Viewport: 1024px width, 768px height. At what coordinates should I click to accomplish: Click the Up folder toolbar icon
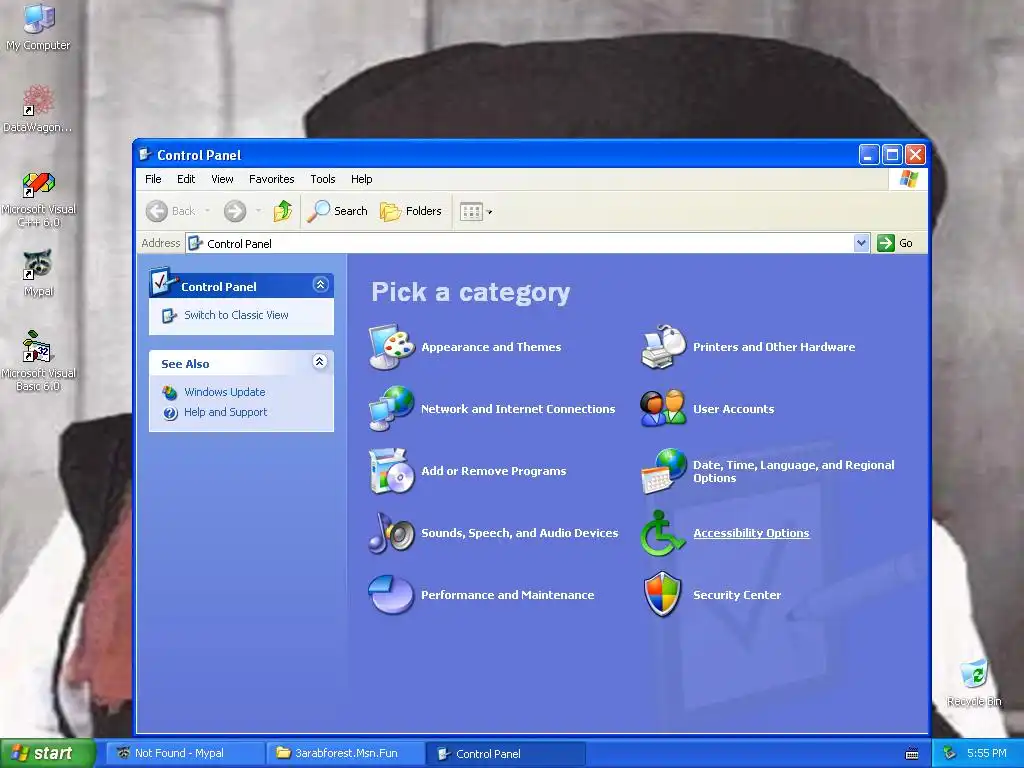283,211
